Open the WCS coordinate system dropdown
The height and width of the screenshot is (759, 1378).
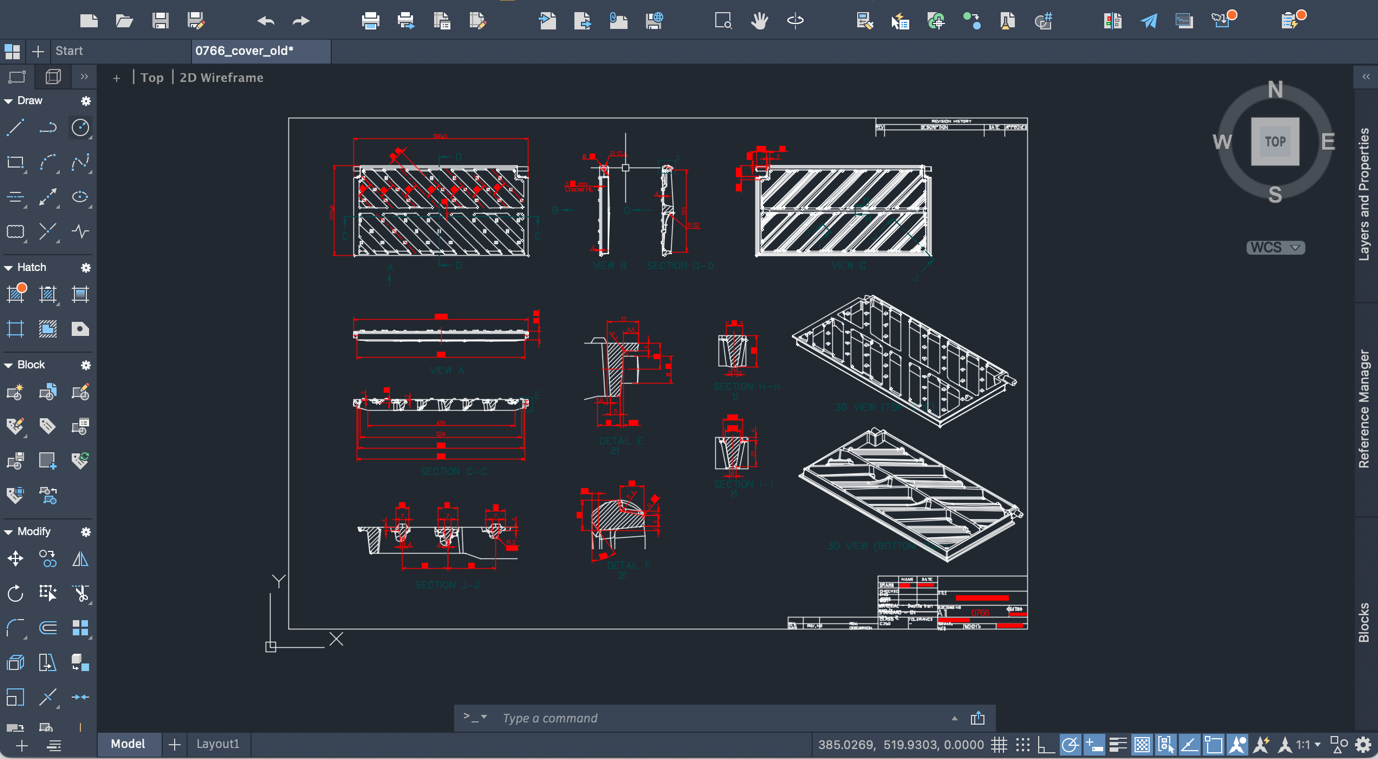coord(1275,247)
